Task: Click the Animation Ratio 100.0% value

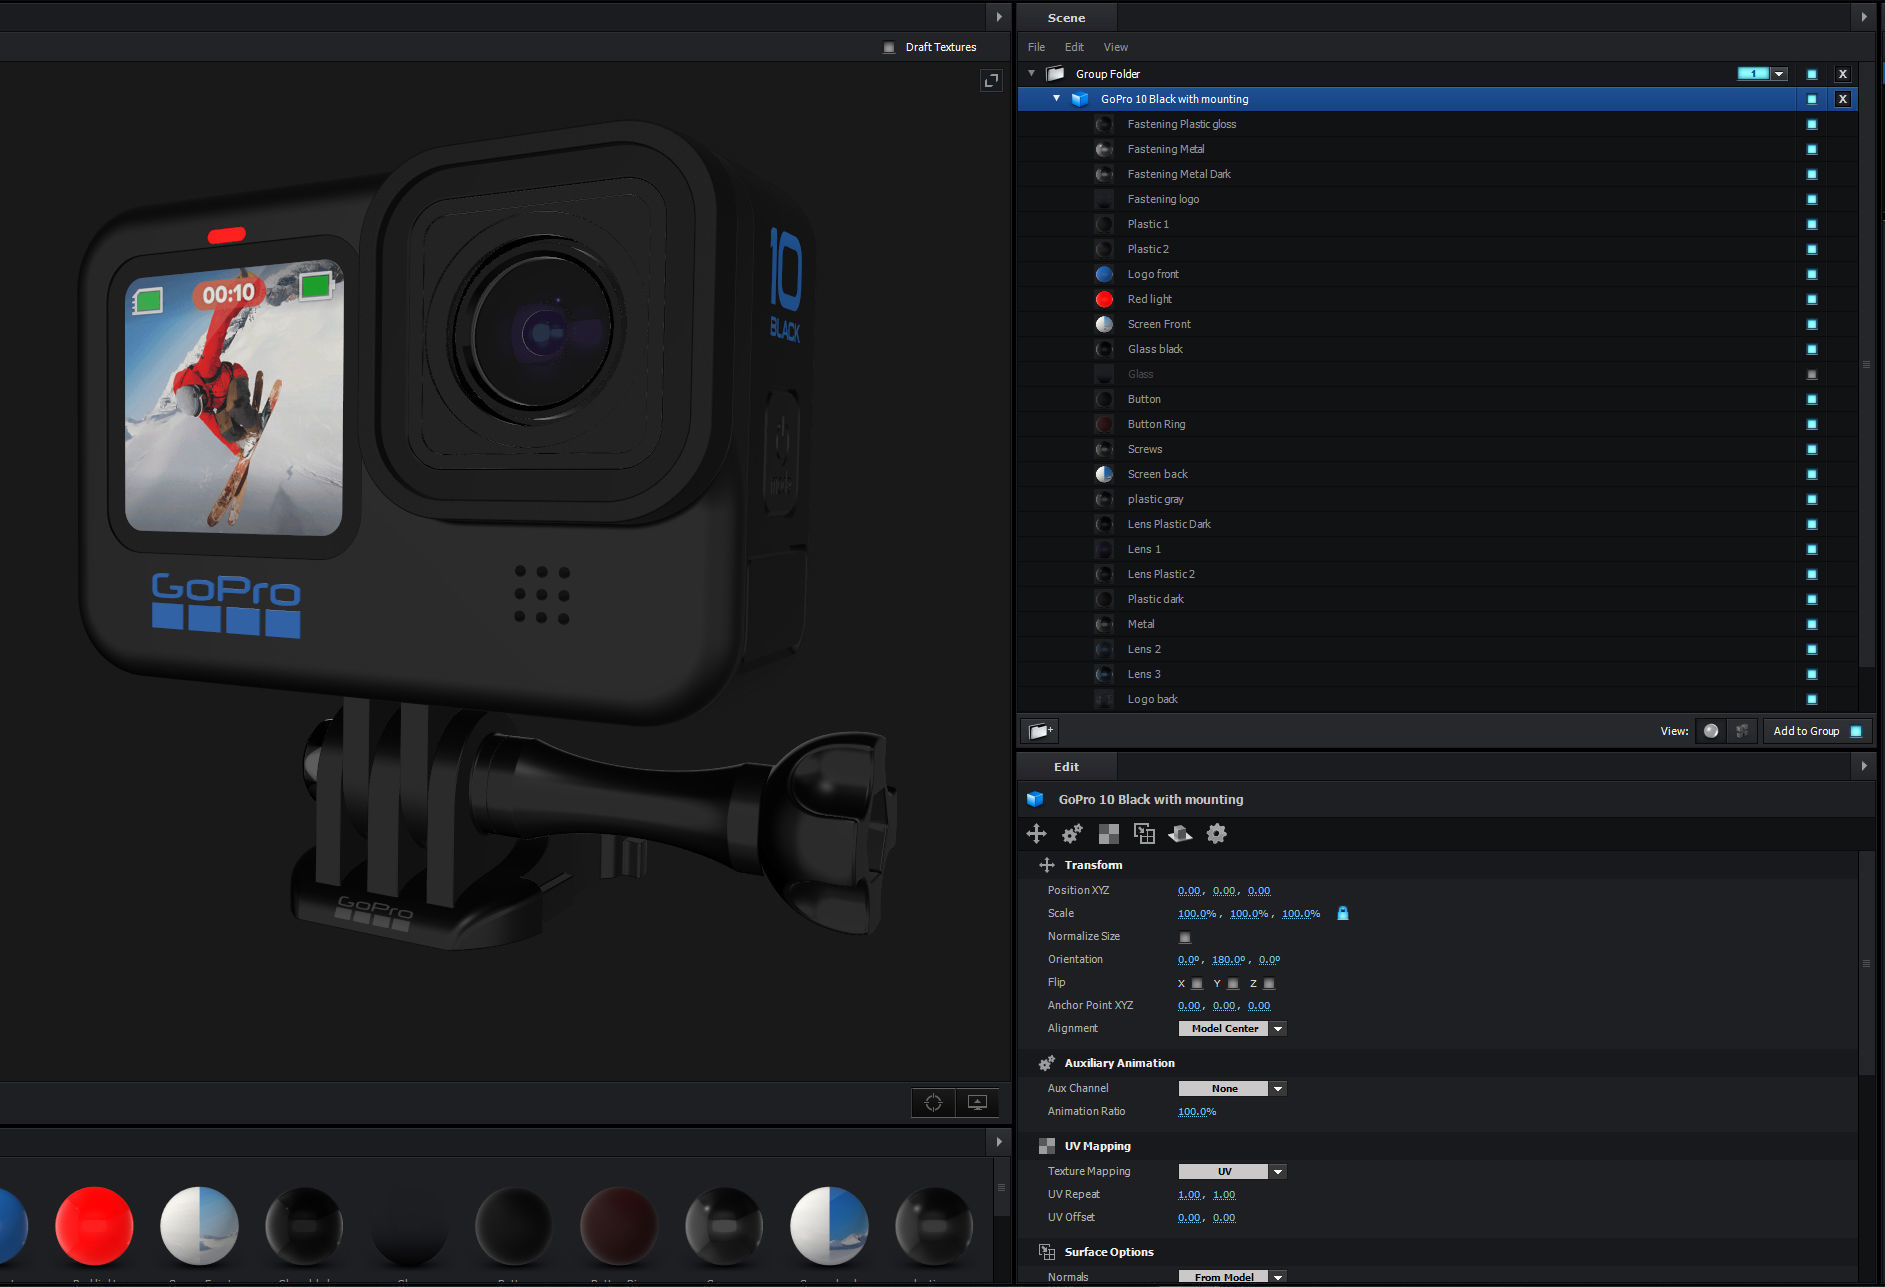Action: 1197,1112
